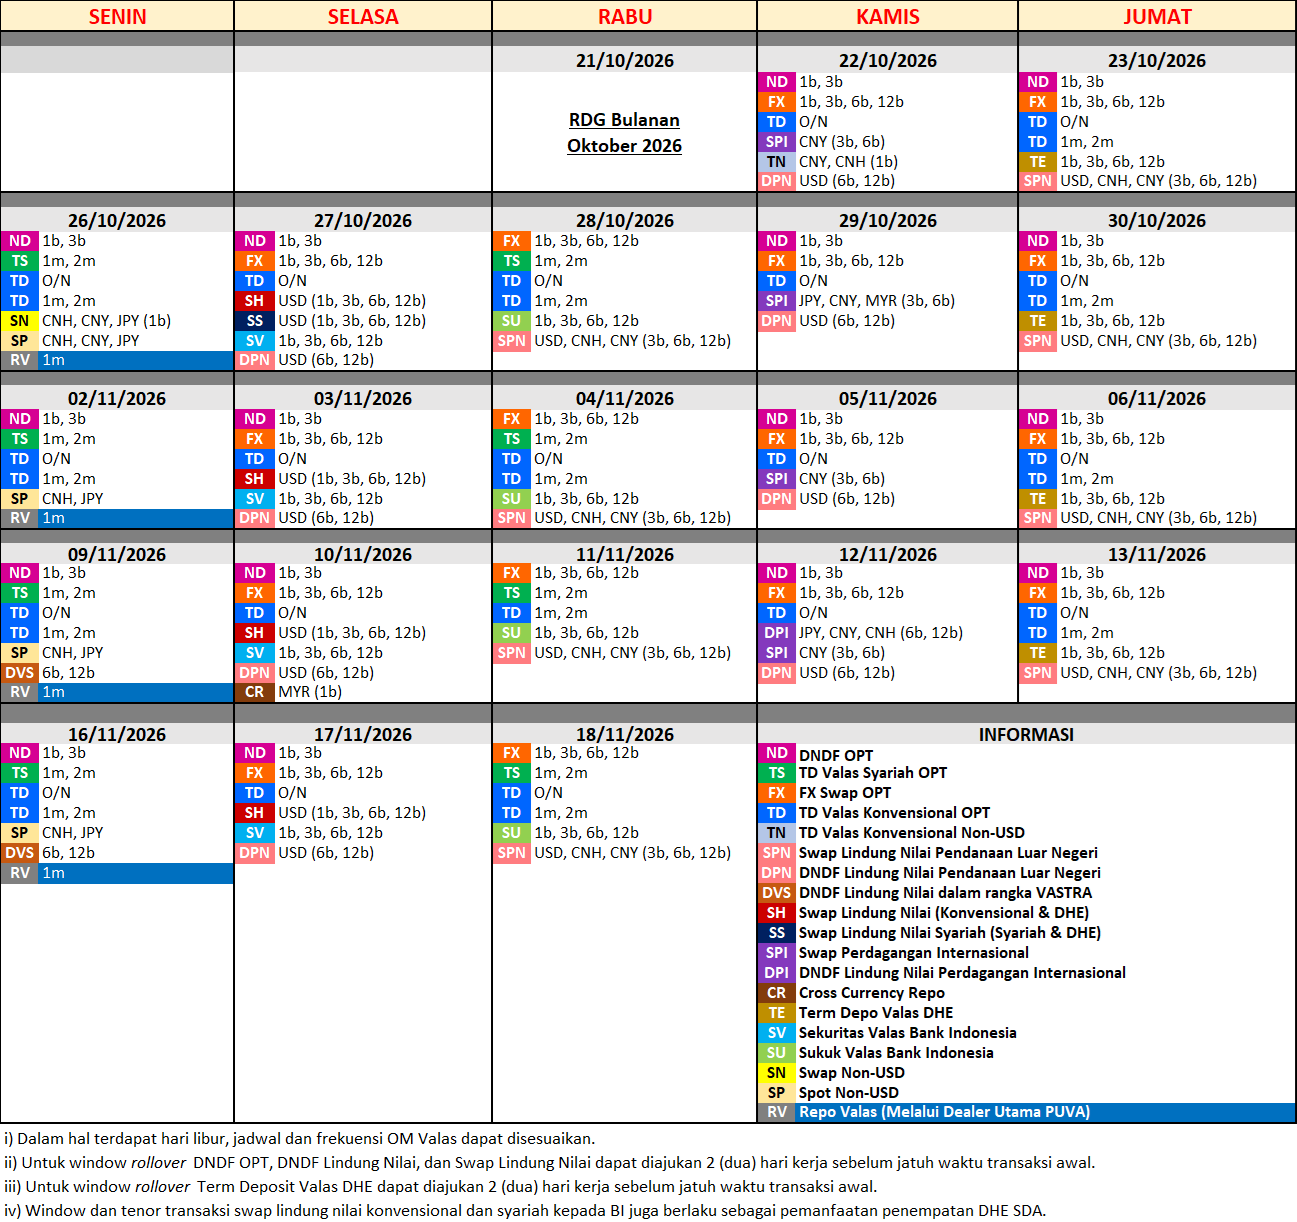Image resolution: width=1297 pixels, height=1222 pixels.
Task: Click the legend text "TD Valas Syariah OPT"
Action: tap(873, 773)
